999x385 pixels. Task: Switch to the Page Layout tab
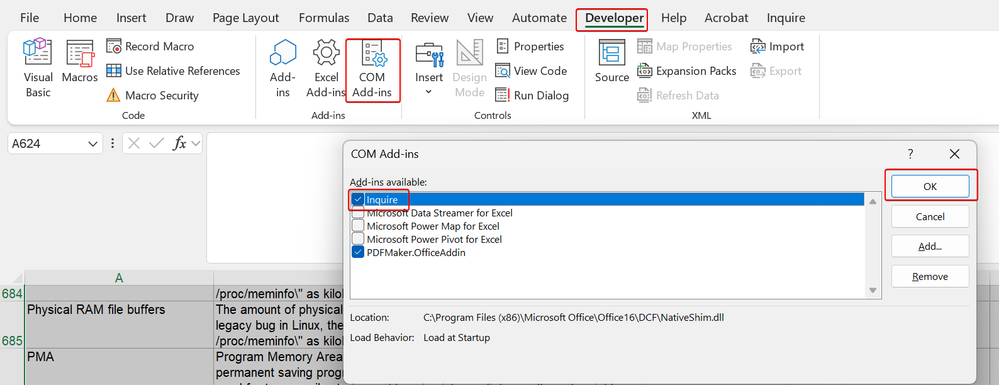point(246,18)
